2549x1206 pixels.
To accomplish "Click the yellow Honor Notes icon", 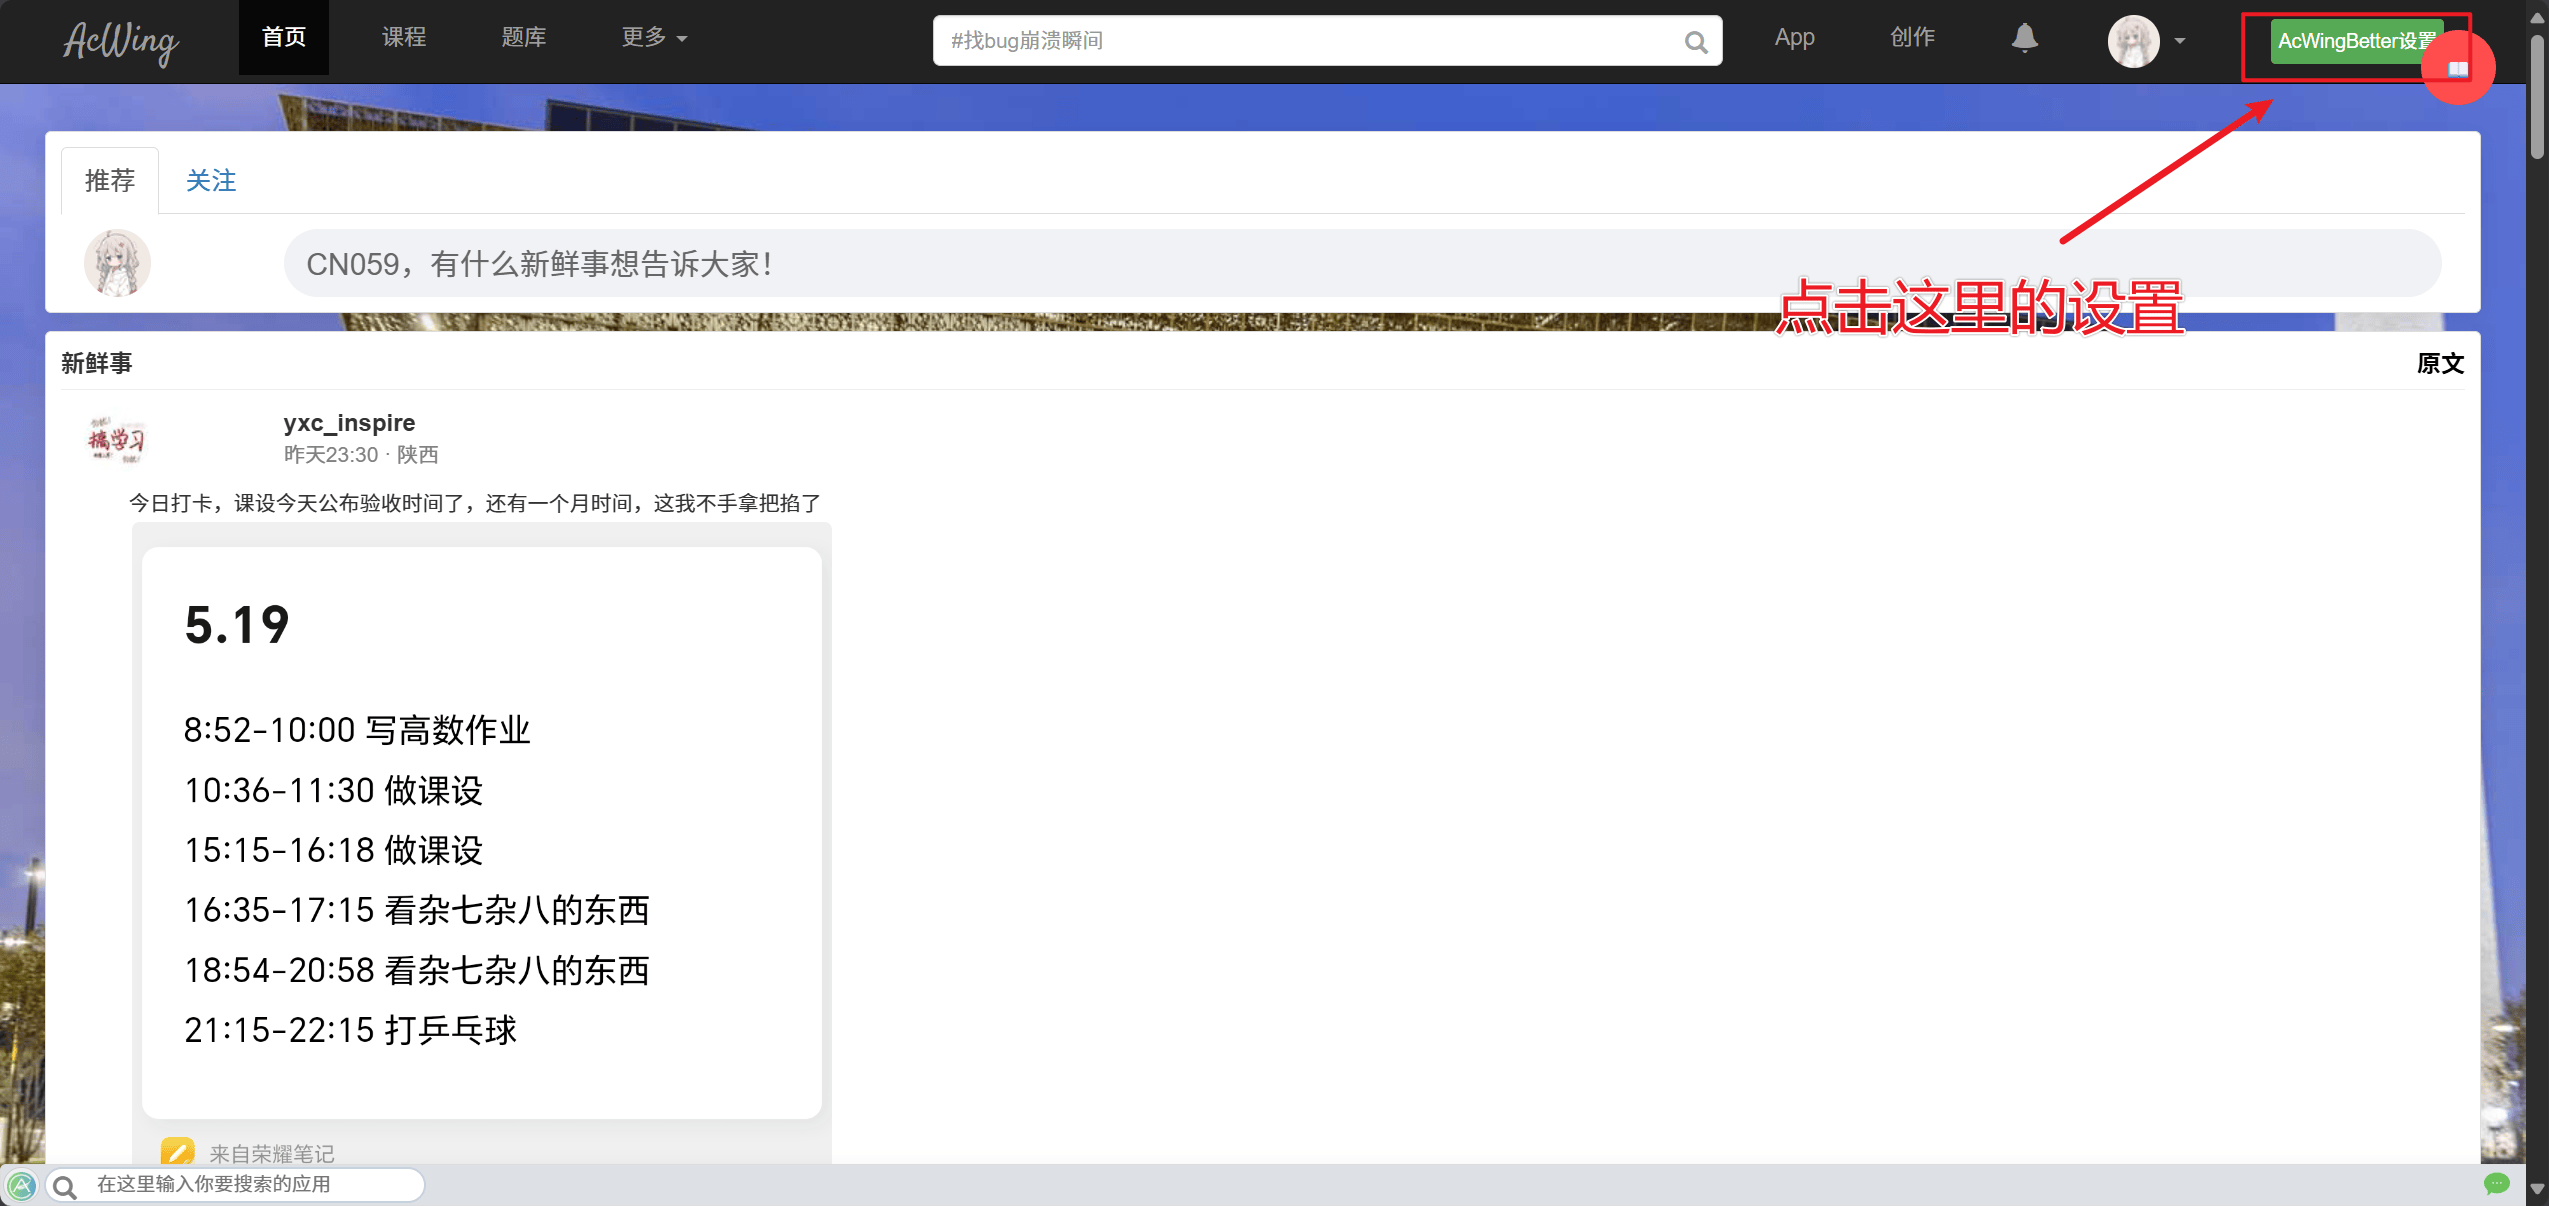I will point(178,1152).
